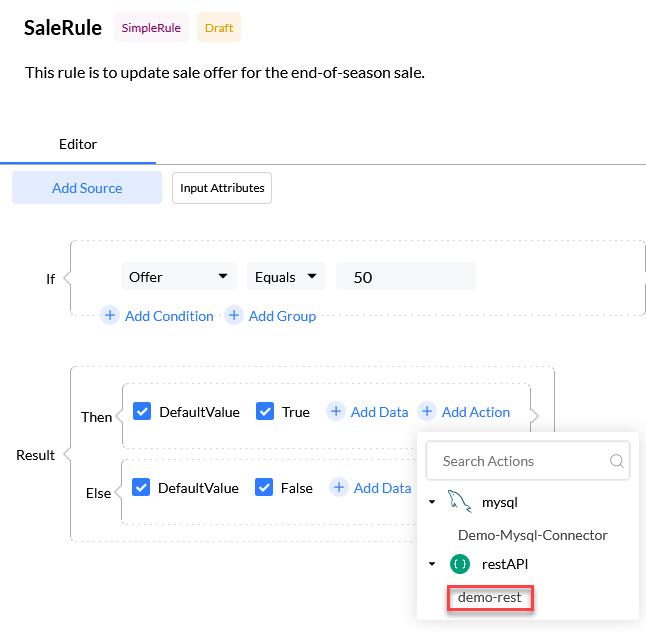Click the restAPI braces icon

(x=460, y=564)
